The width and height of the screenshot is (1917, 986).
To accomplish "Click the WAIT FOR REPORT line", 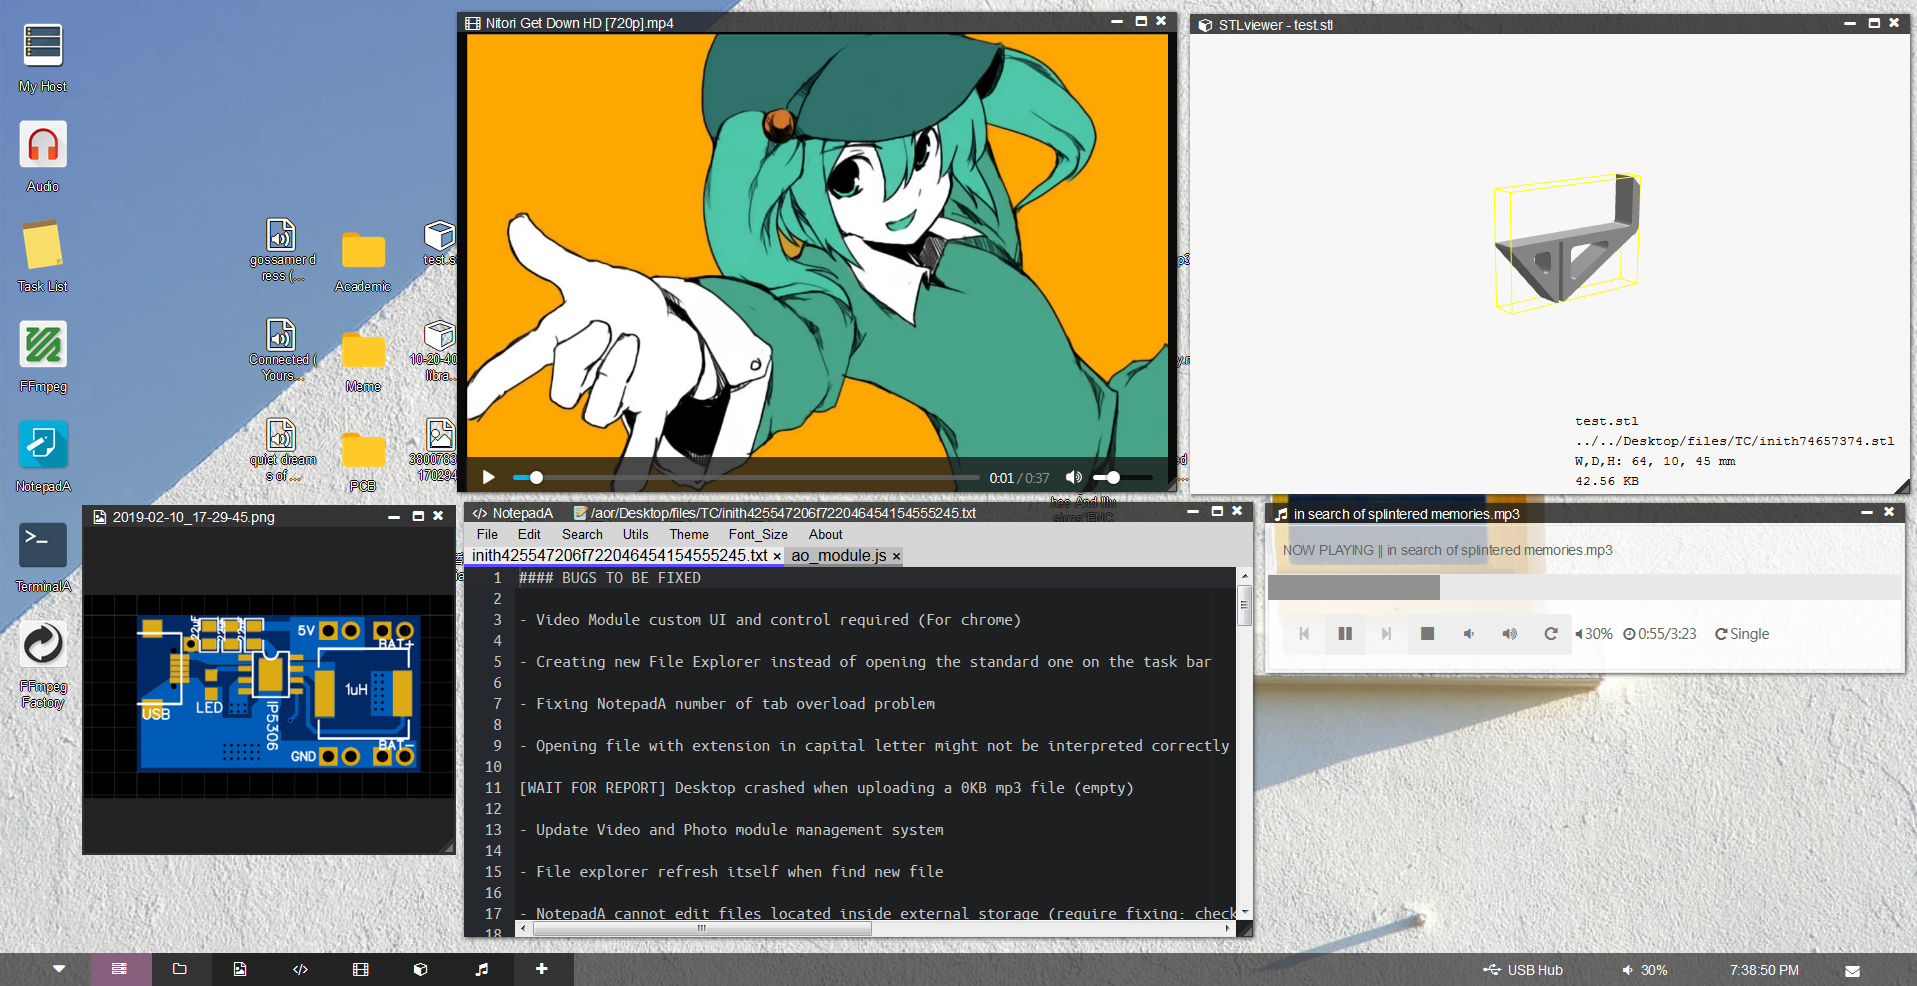I will (826, 788).
